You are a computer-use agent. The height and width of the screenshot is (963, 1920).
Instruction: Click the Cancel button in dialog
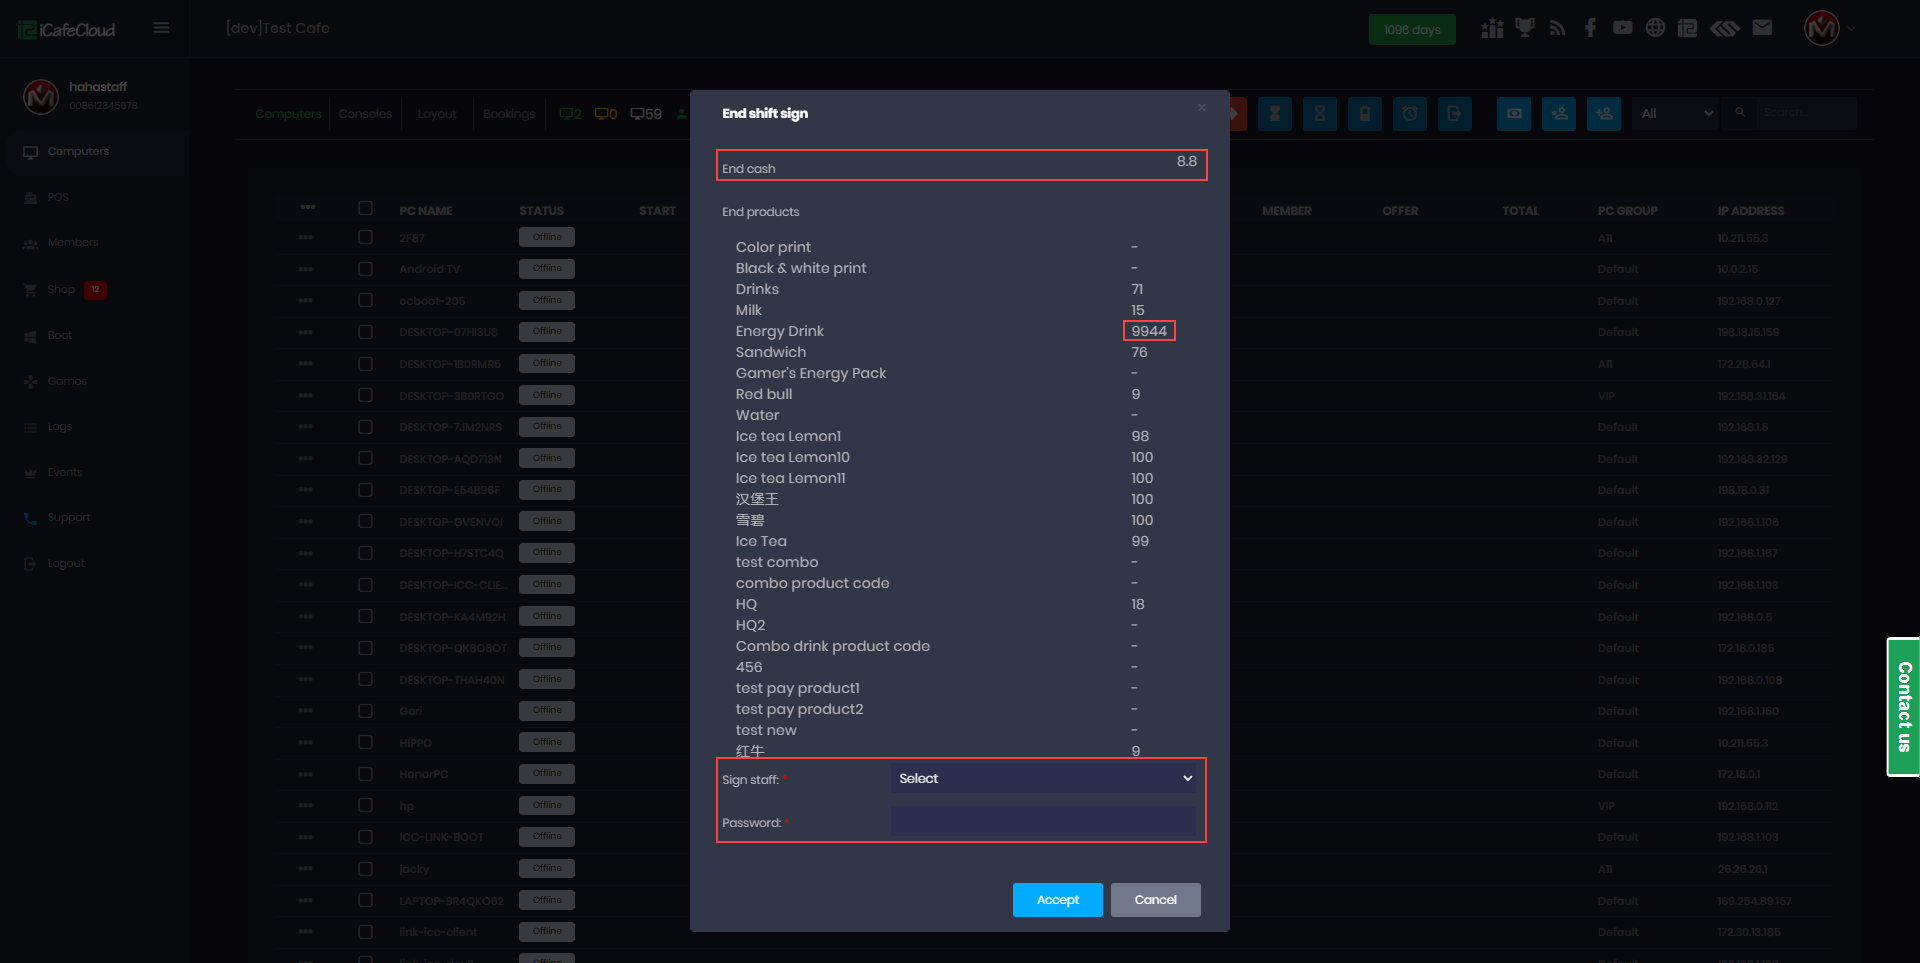point(1155,900)
